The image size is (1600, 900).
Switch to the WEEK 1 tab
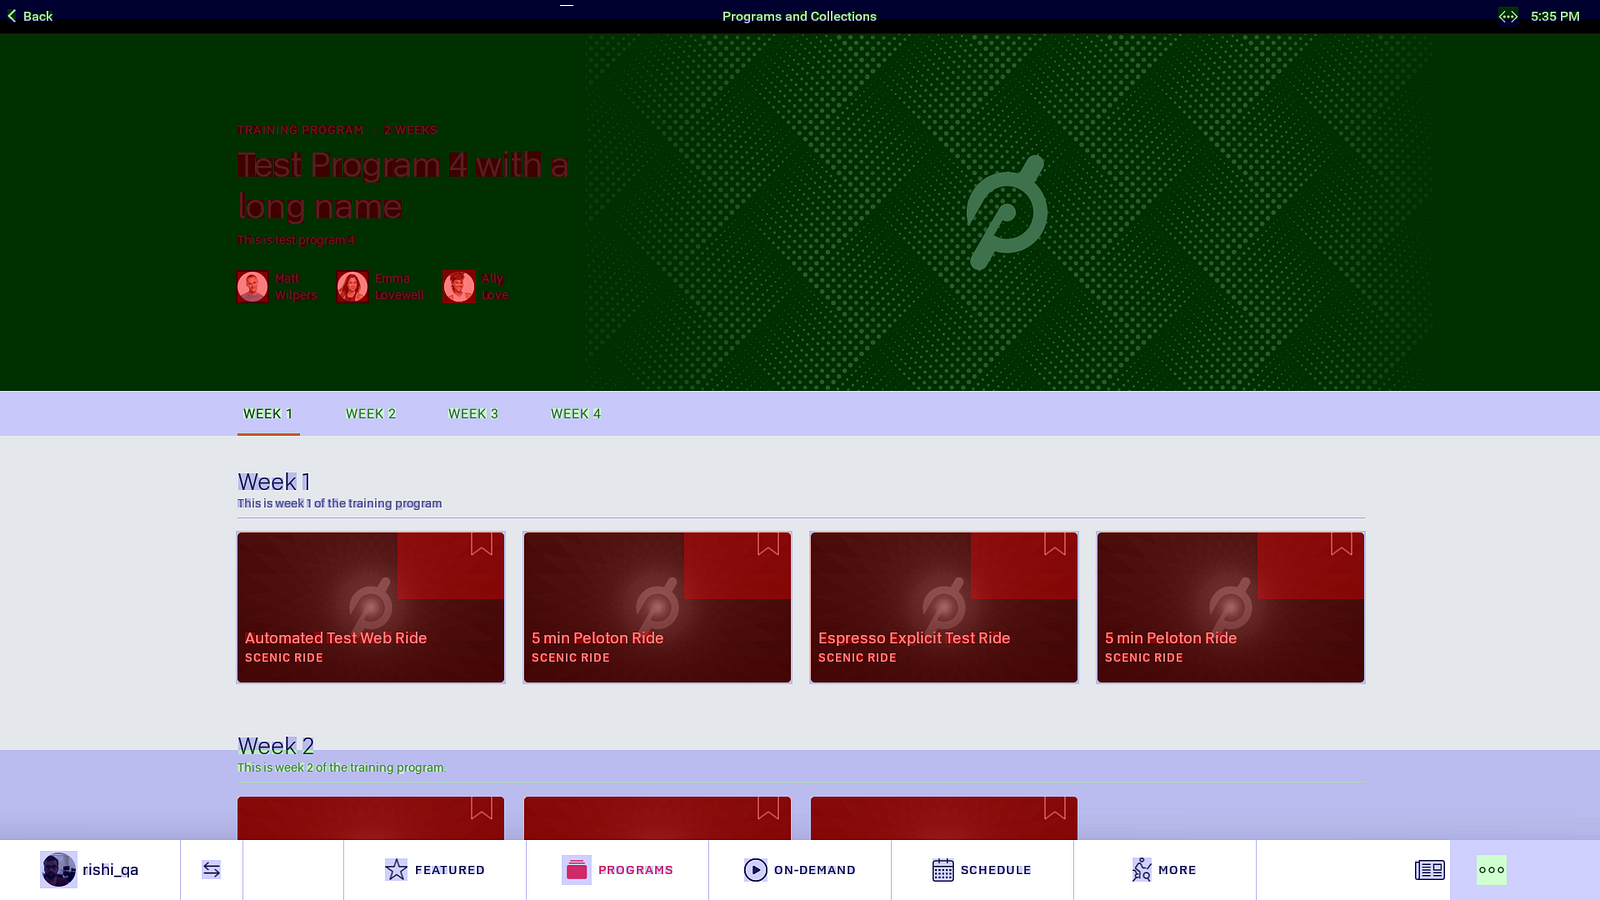[268, 414]
